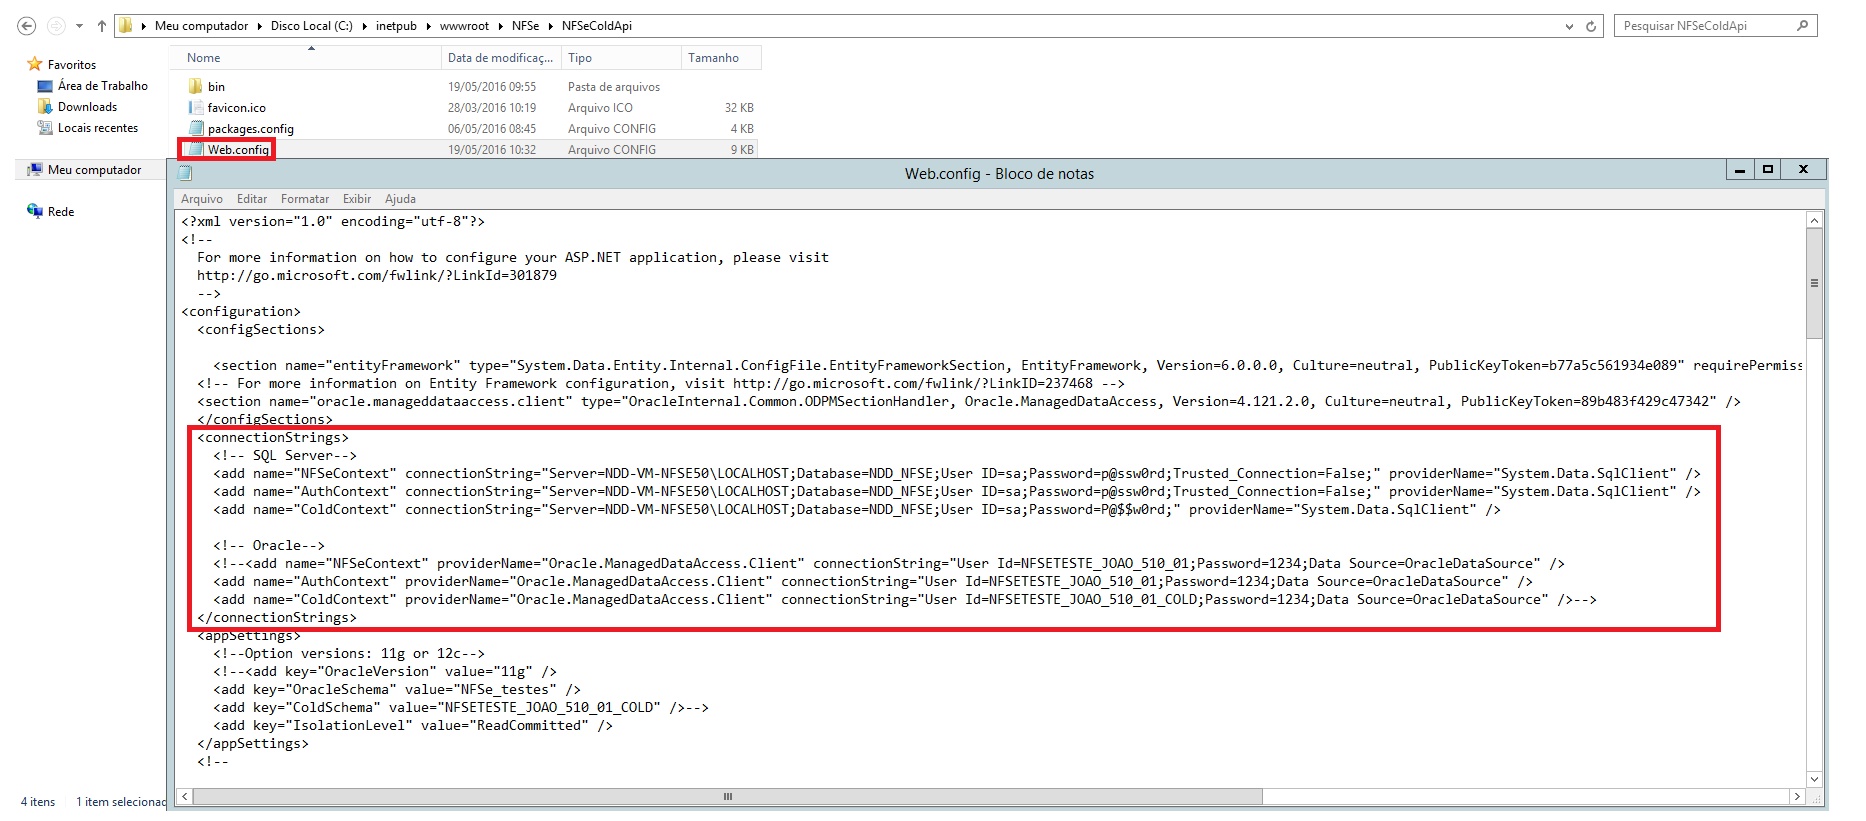Click the Explorer back arrow button

(27, 26)
